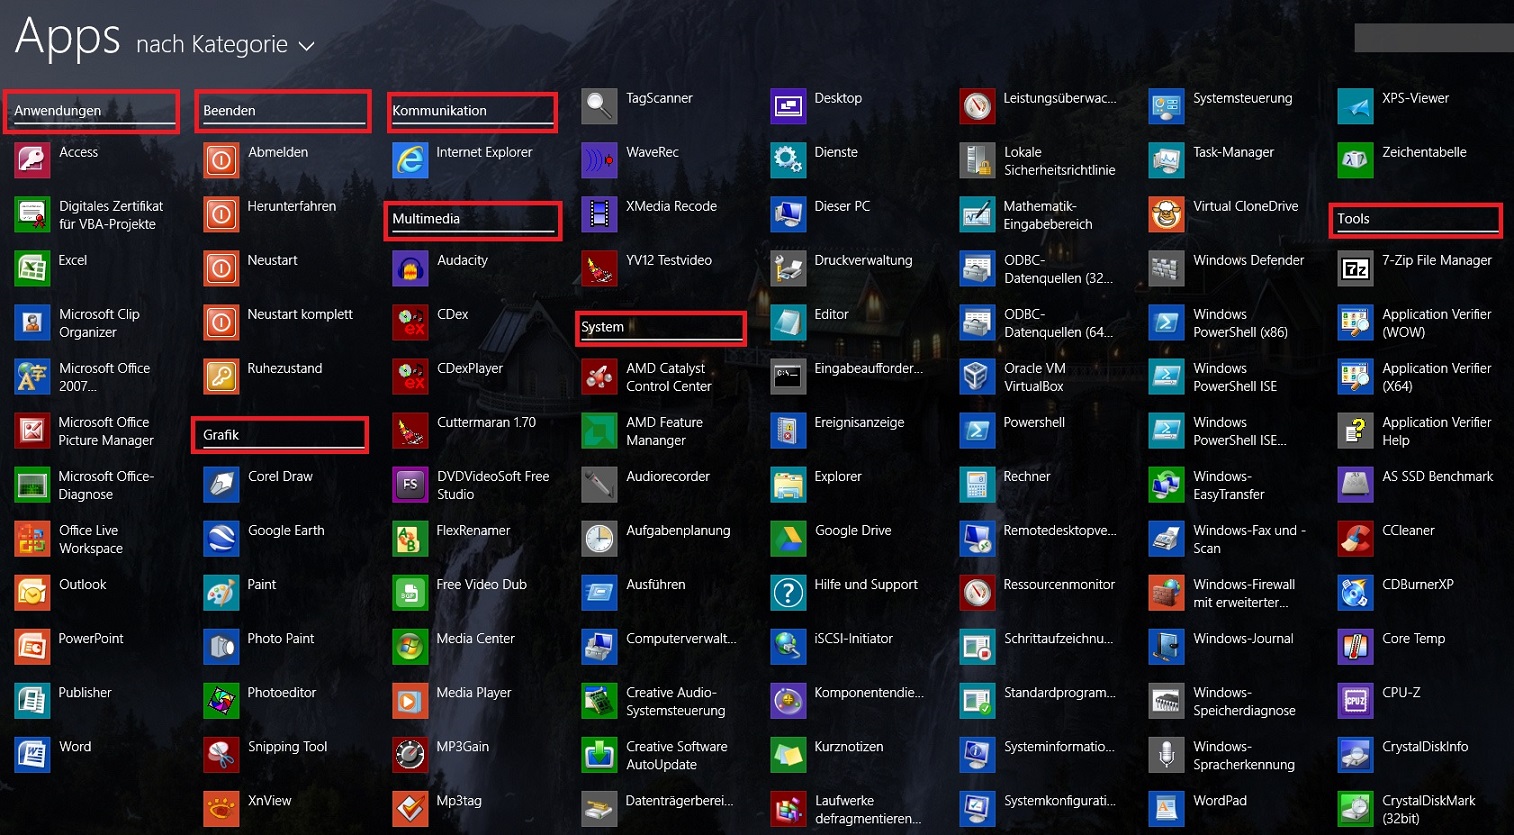This screenshot has height=835, width=1514.
Task: Click the Free Video Dub label
Action: [x=481, y=584]
